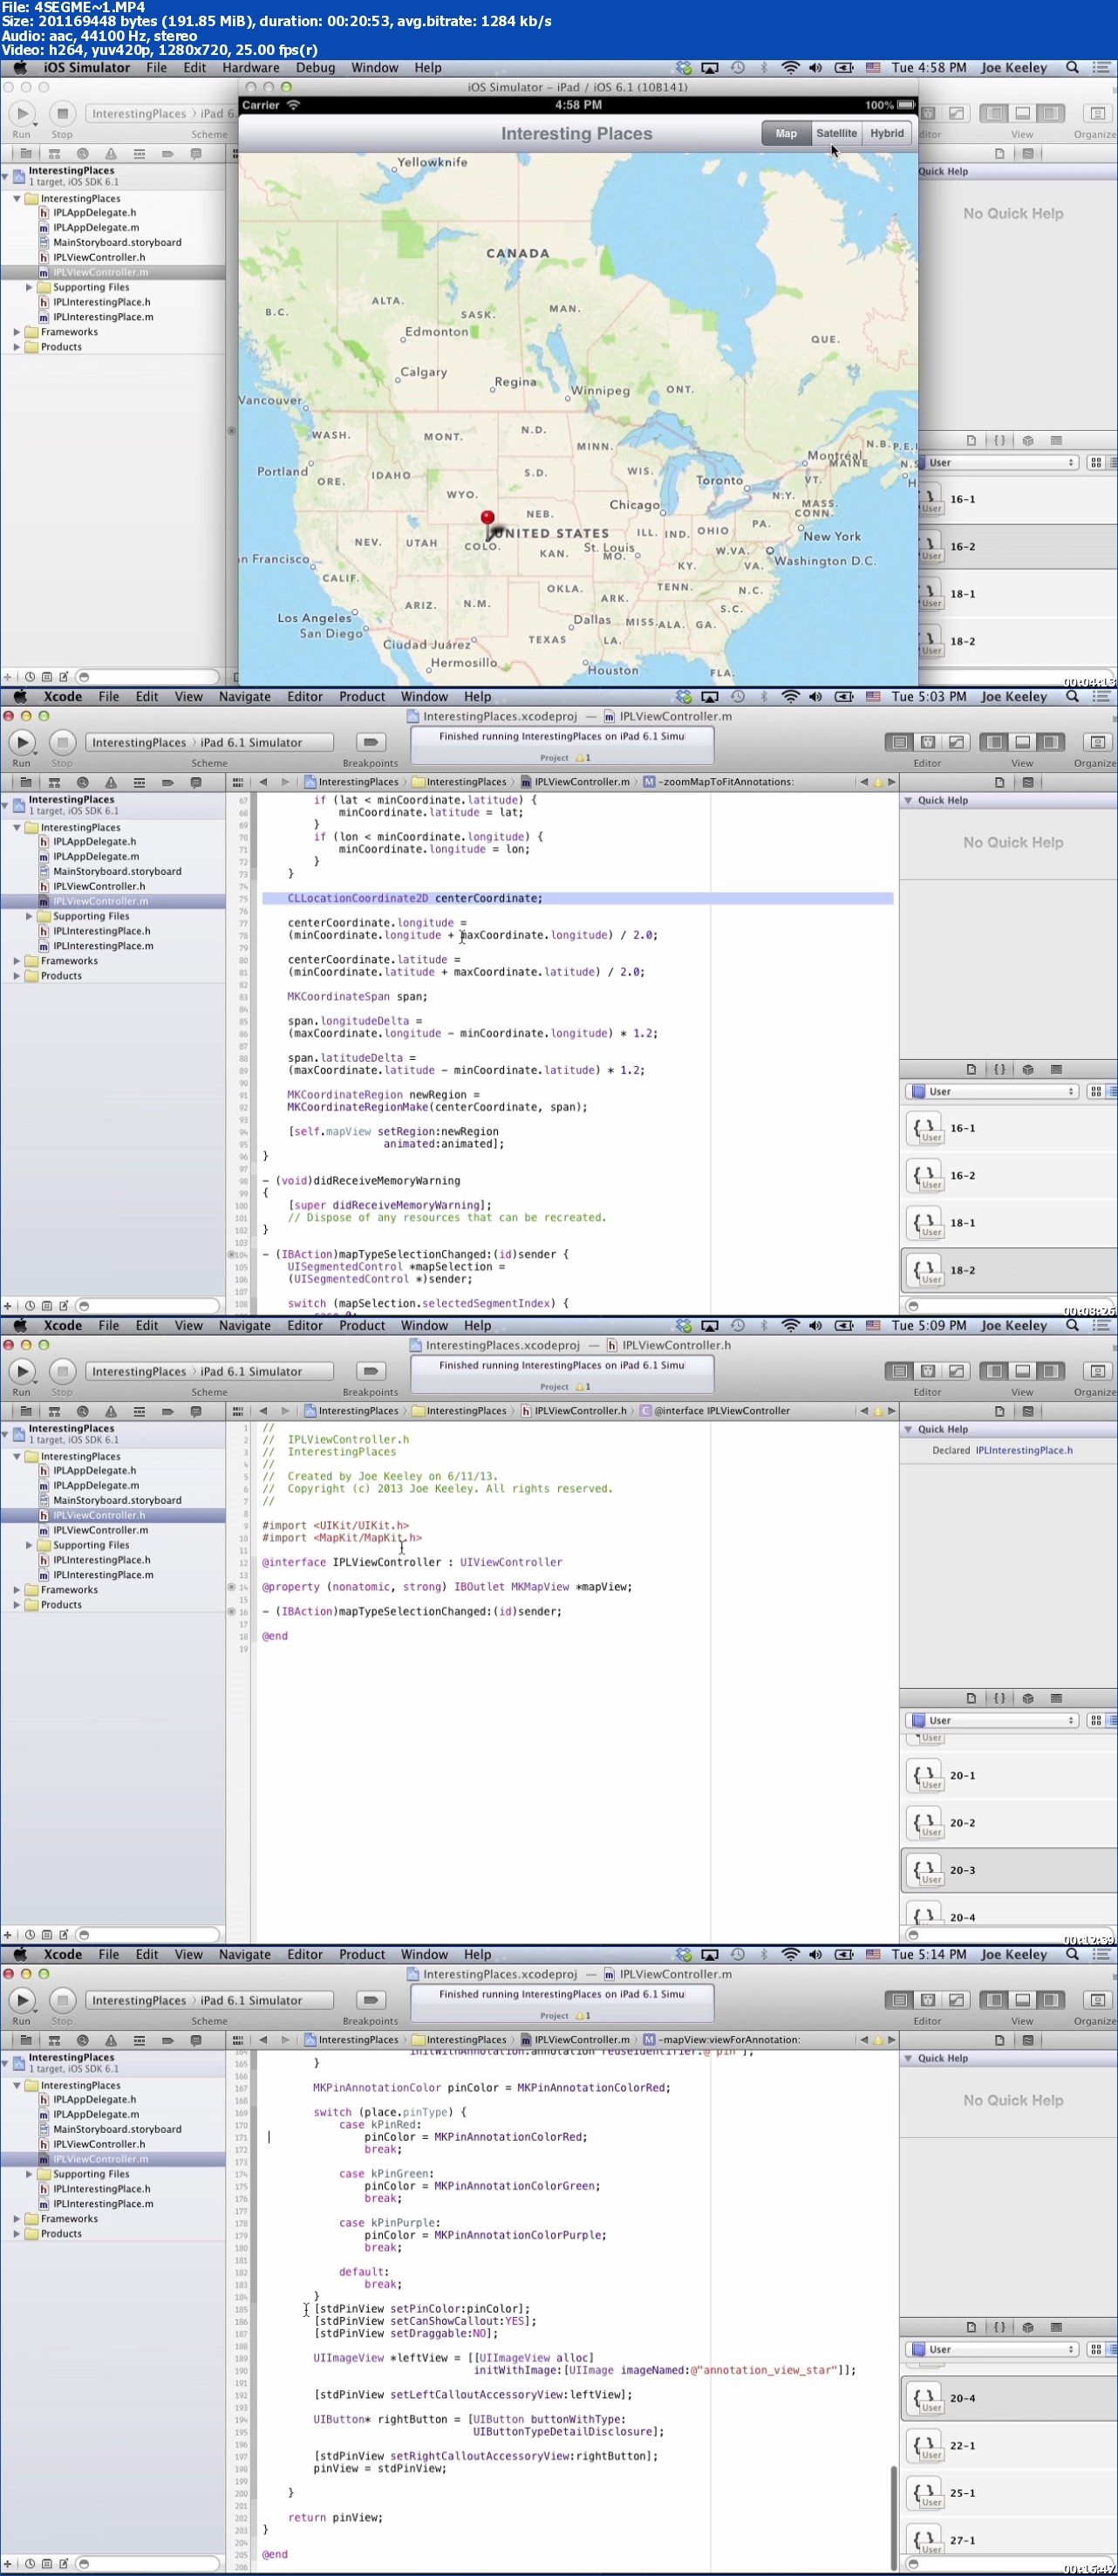Screen dimensions: 1118x2576
Task: Select code snippet 20-2
Action: tap(1009, 1823)
